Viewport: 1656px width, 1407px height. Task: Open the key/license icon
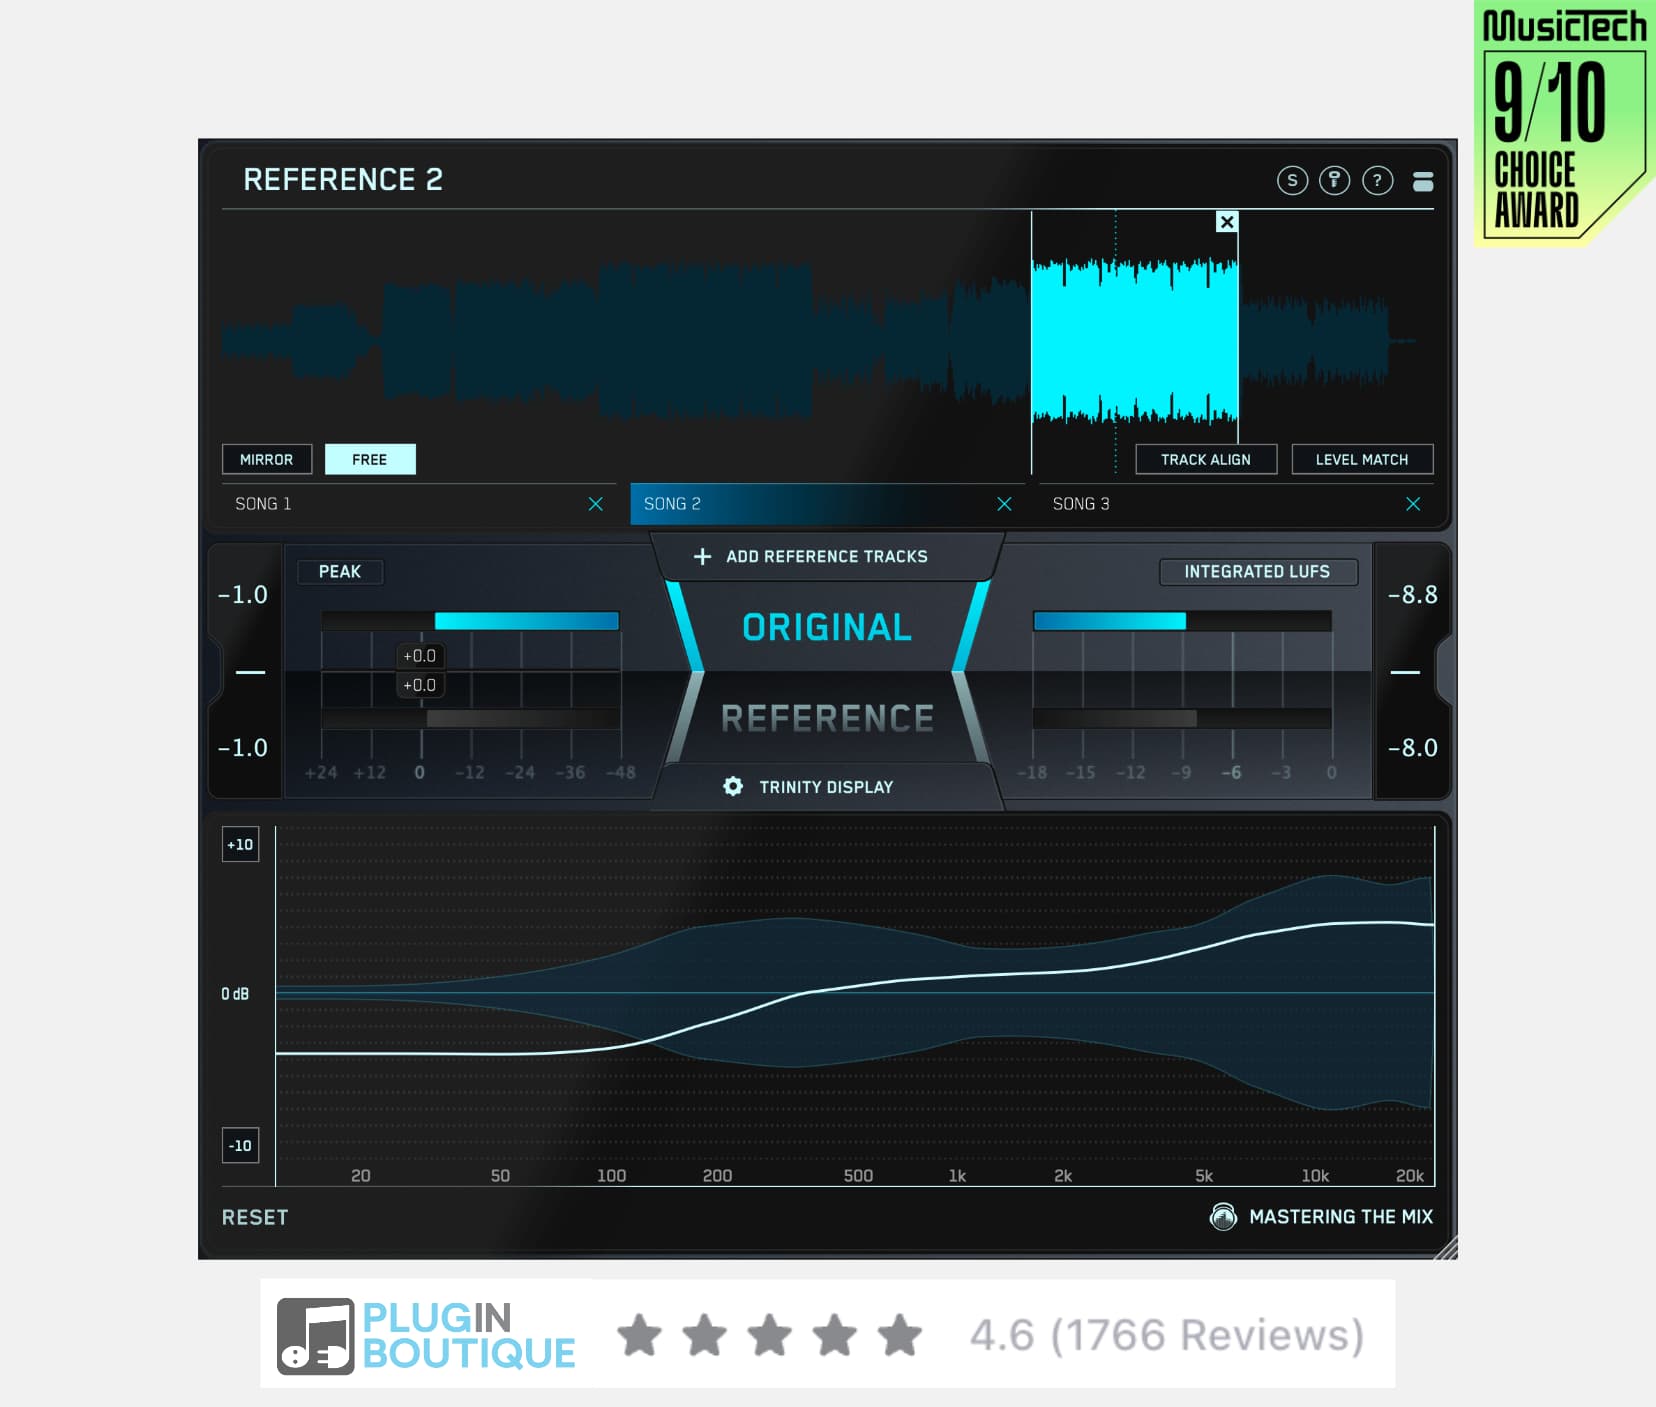pyautogui.click(x=1334, y=180)
